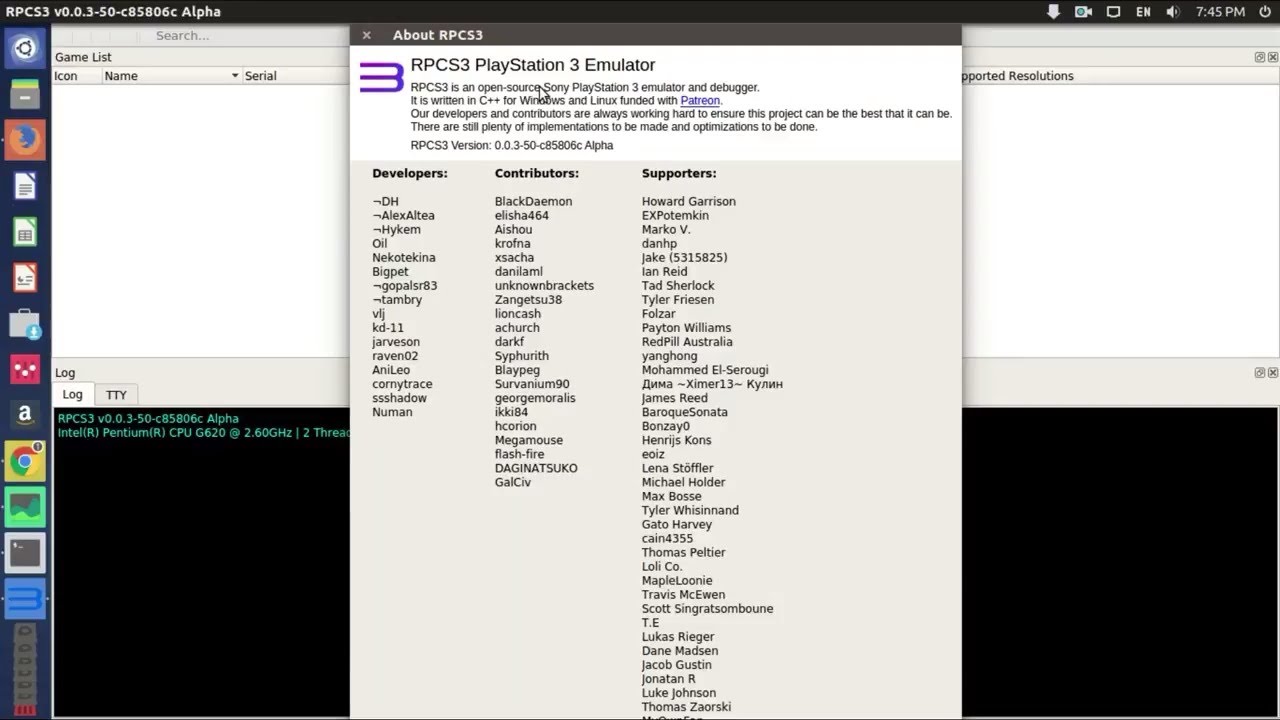
Task: Launch the Files manager from the dock
Action: pyautogui.click(x=25, y=94)
